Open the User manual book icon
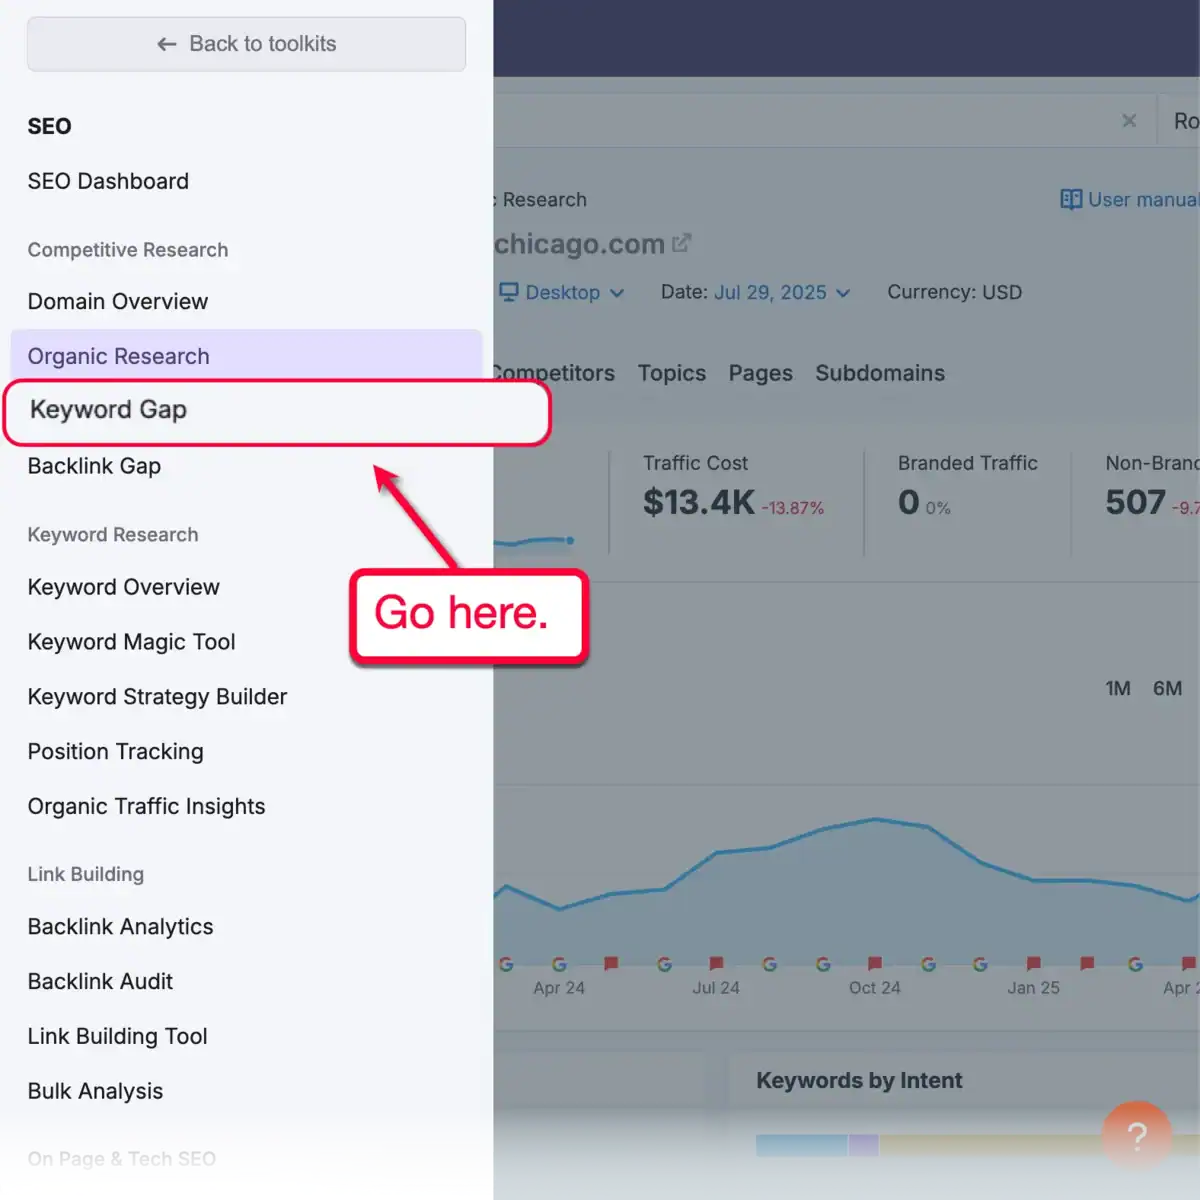 pyautogui.click(x=1070, y=199)
